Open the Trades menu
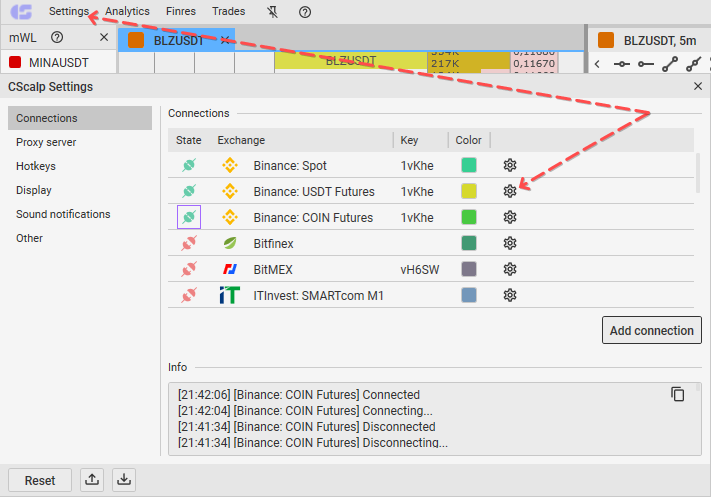 click(x=229, y=11)
